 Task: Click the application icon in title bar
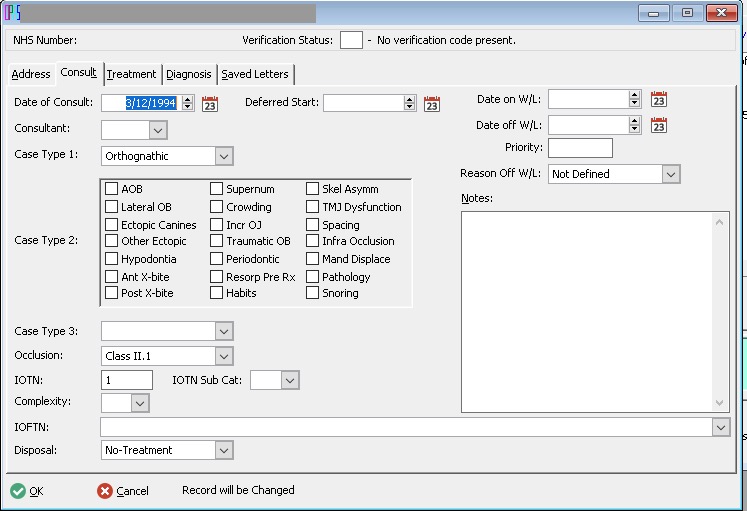point(12,13)
